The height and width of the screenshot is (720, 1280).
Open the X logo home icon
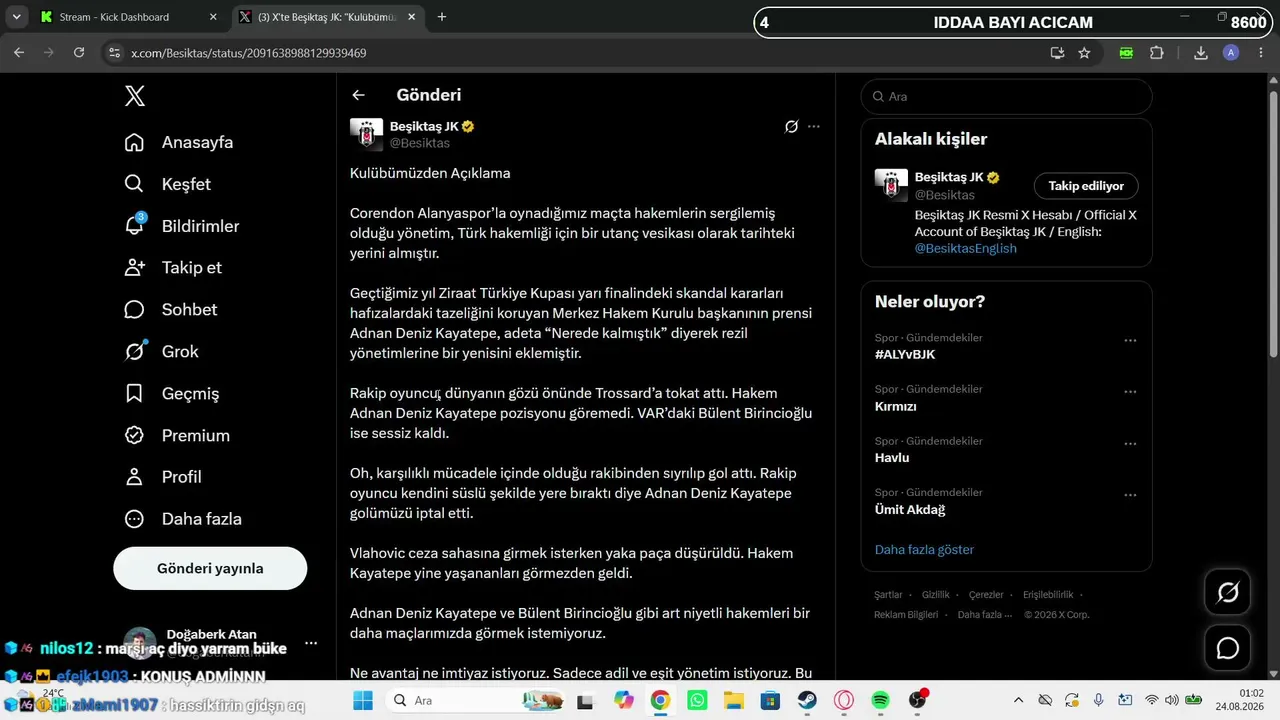tap(135, 96)
